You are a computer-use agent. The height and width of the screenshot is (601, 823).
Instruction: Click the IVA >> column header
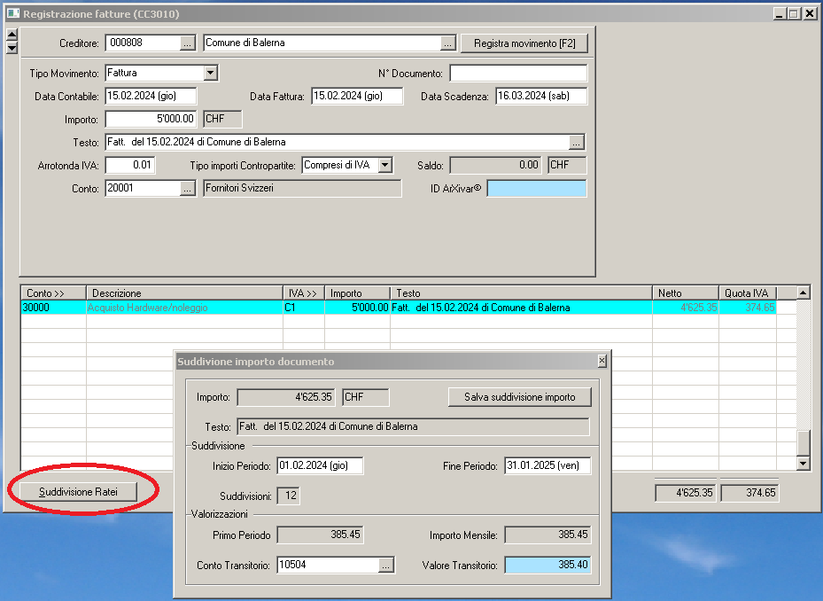pyautogui.click(x=303, y=293)
